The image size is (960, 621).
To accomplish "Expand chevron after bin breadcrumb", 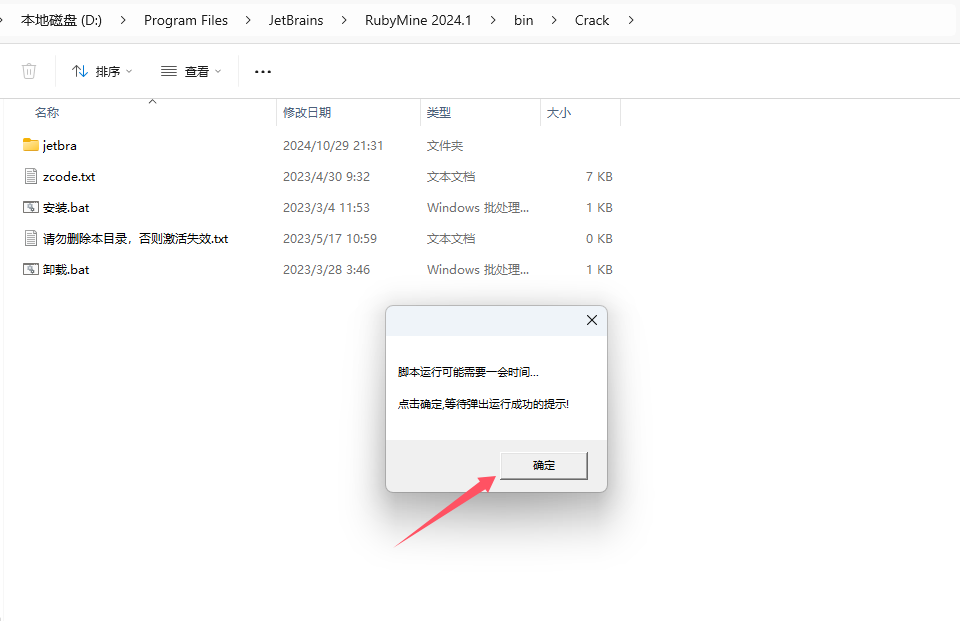I will pyautogui.click(x=554, y=20).
